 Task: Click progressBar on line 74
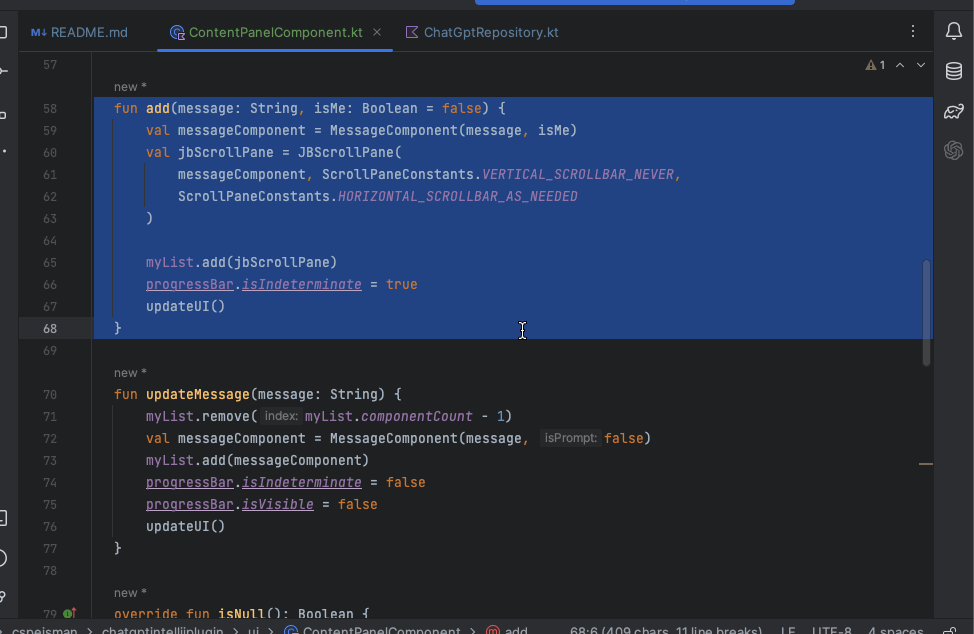pos(189,482)
